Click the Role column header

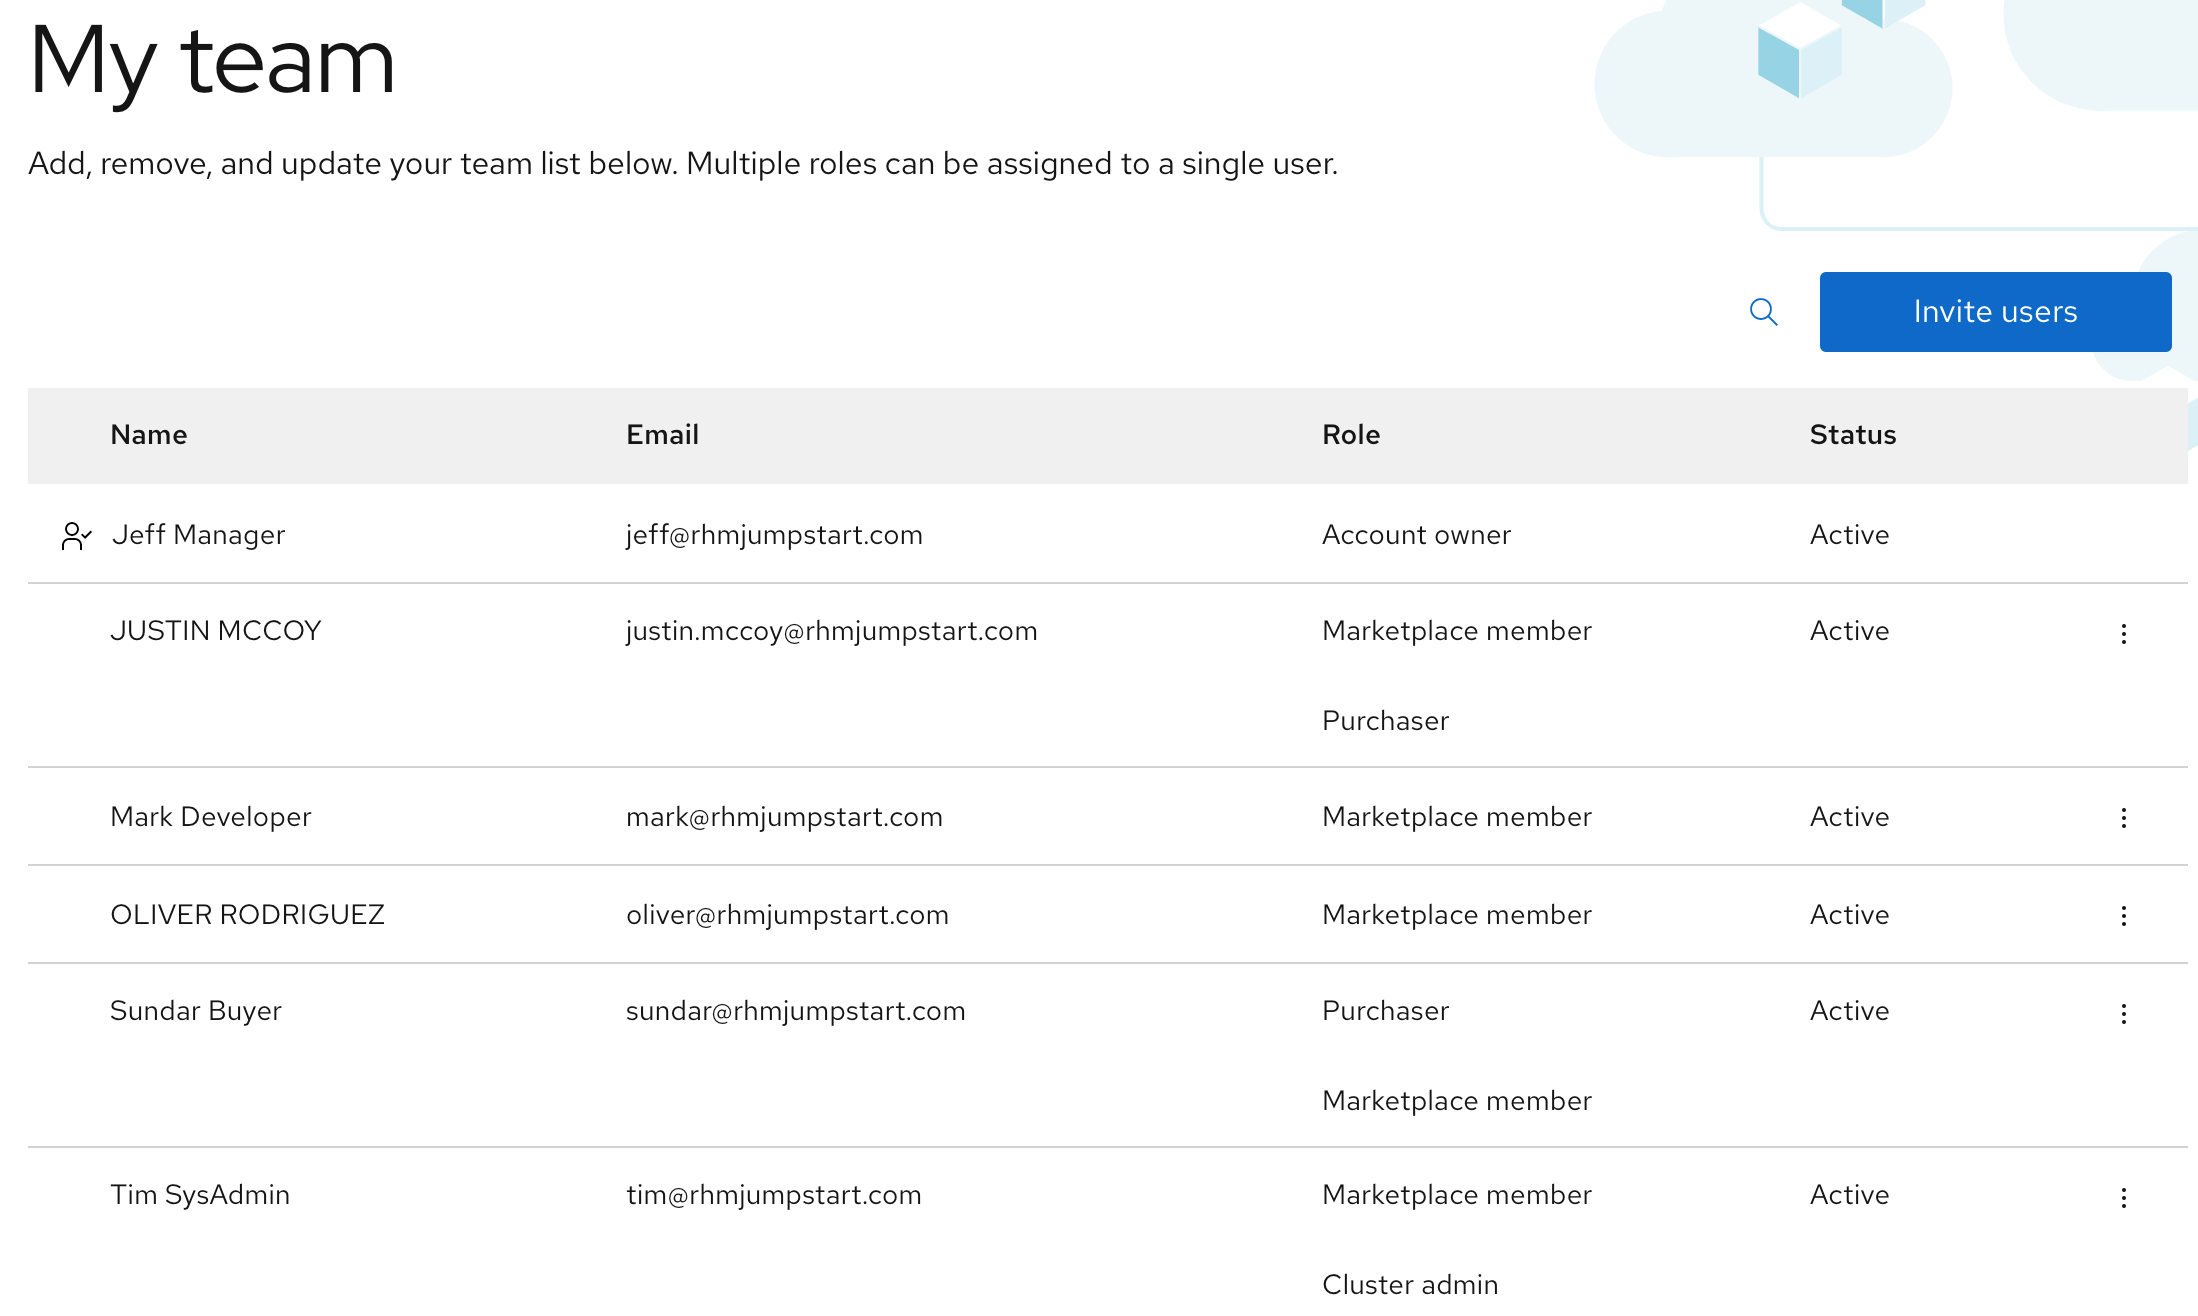click(1351, 435)
